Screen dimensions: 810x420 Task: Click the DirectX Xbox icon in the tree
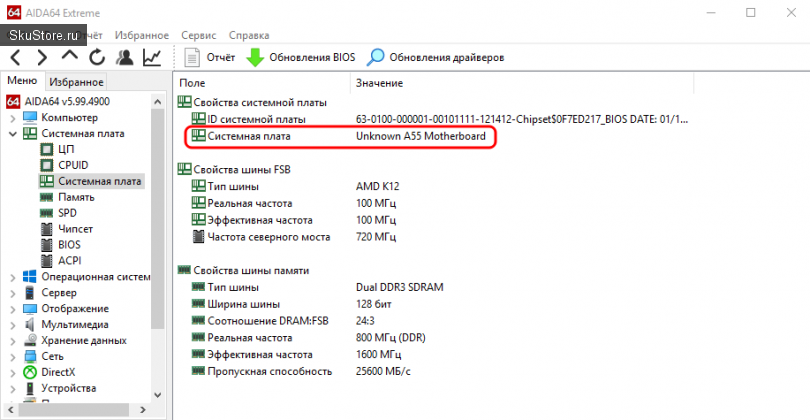(x=30, y=372)
